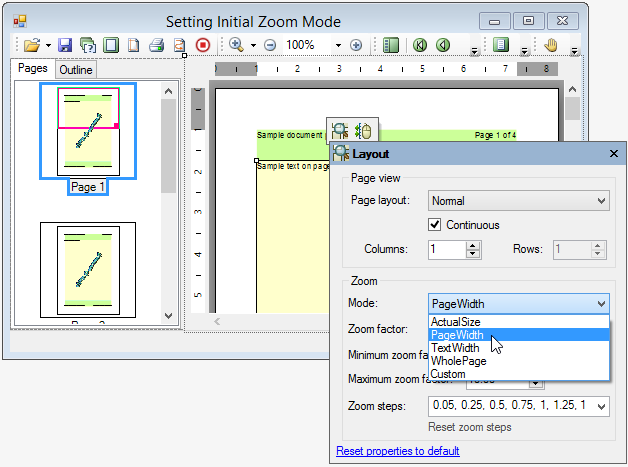Switch to the Outline tab
This screenshot has height=467, width=628.
tap(76, 70)
